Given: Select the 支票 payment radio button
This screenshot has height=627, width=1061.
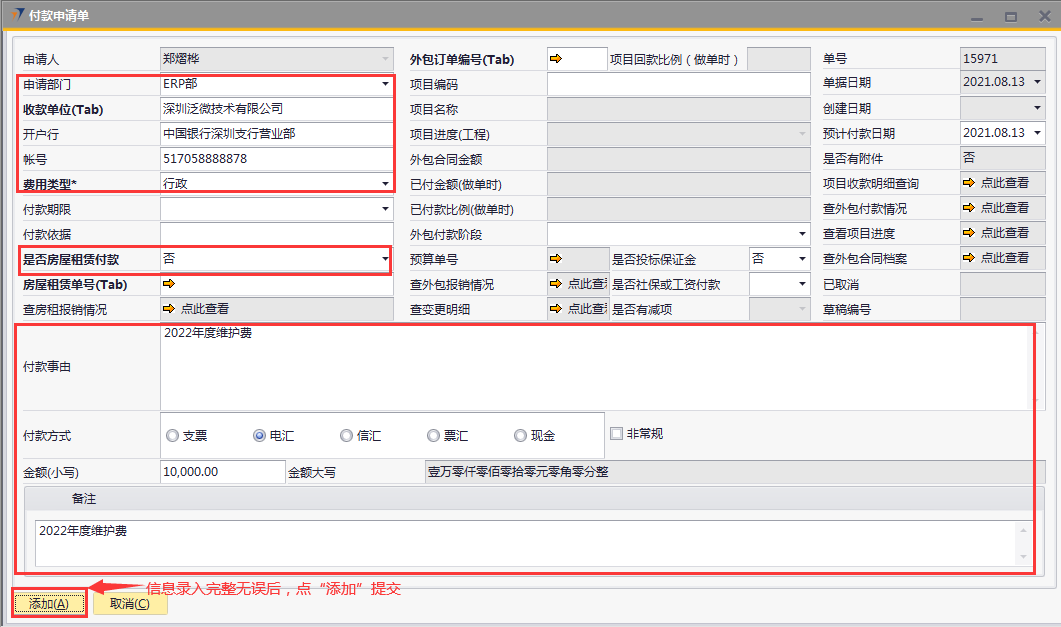Looking at the screenshot, I should pyautogui.click(x=173, y=436).
